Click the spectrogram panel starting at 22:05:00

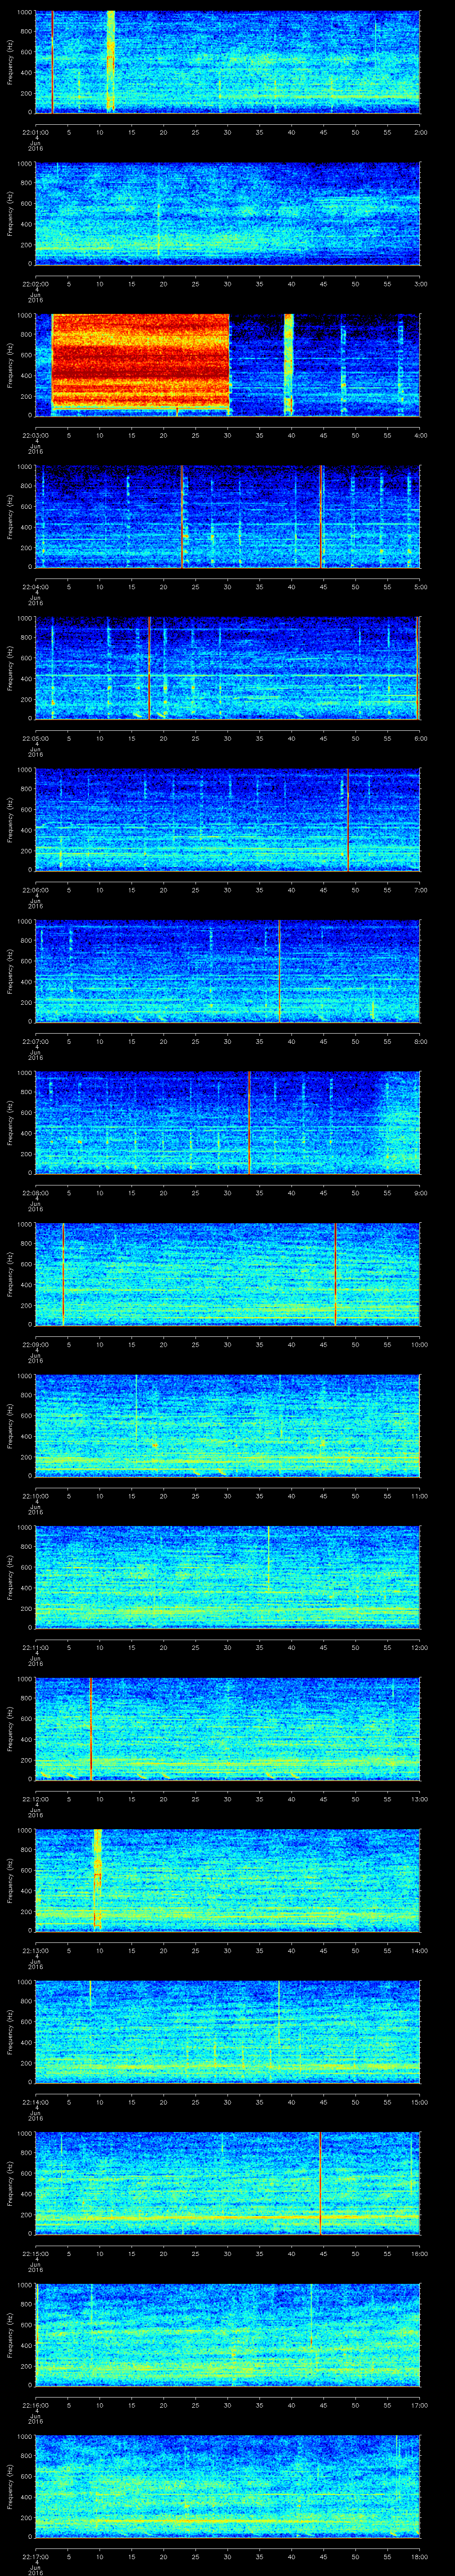tap(227, 669)
